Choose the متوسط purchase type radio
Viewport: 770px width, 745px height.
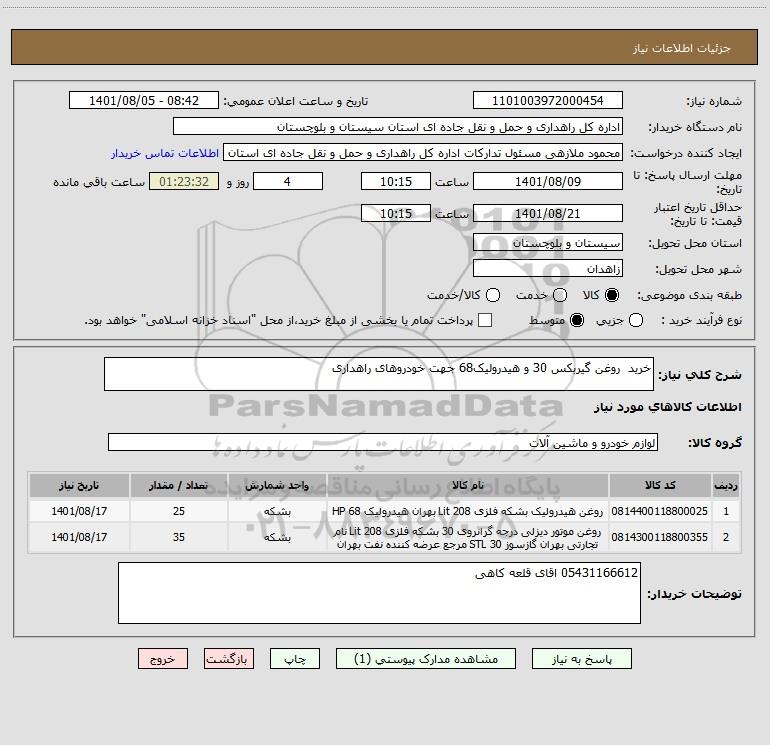tap(577, 320)
